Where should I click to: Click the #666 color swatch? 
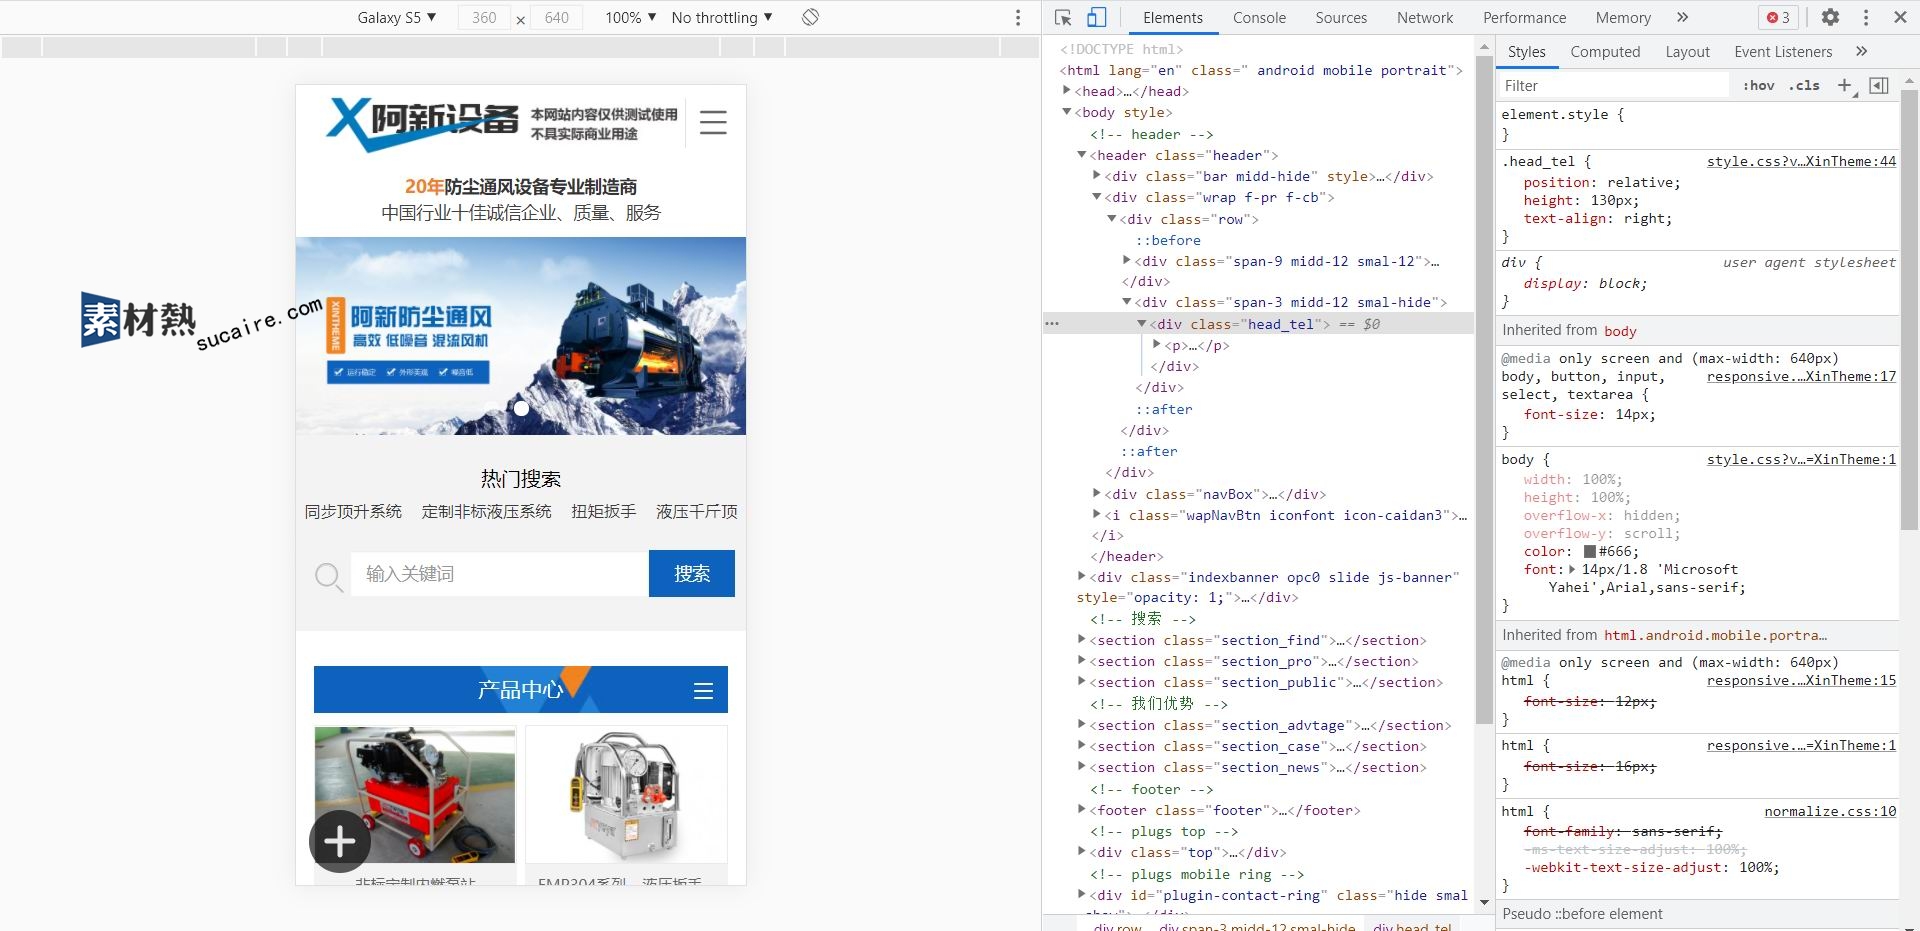tap(1590, 552)
